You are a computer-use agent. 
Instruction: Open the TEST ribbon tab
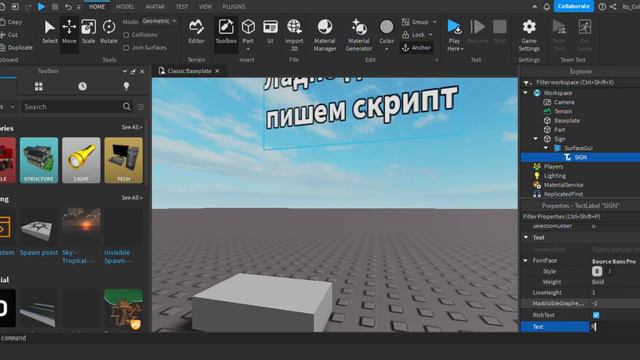pos(182,7)
